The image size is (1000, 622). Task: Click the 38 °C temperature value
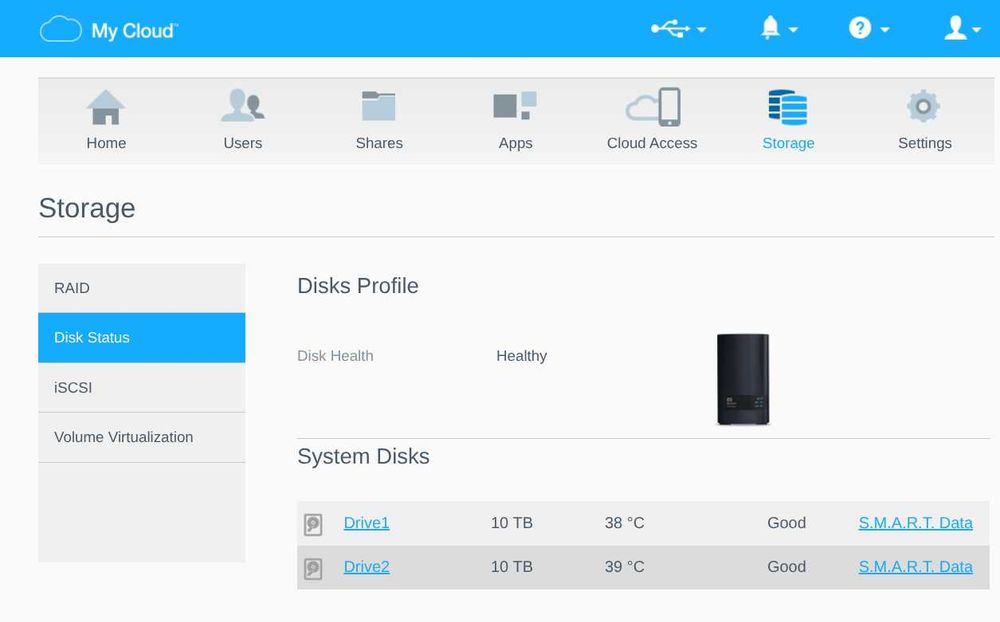point(624,522)
